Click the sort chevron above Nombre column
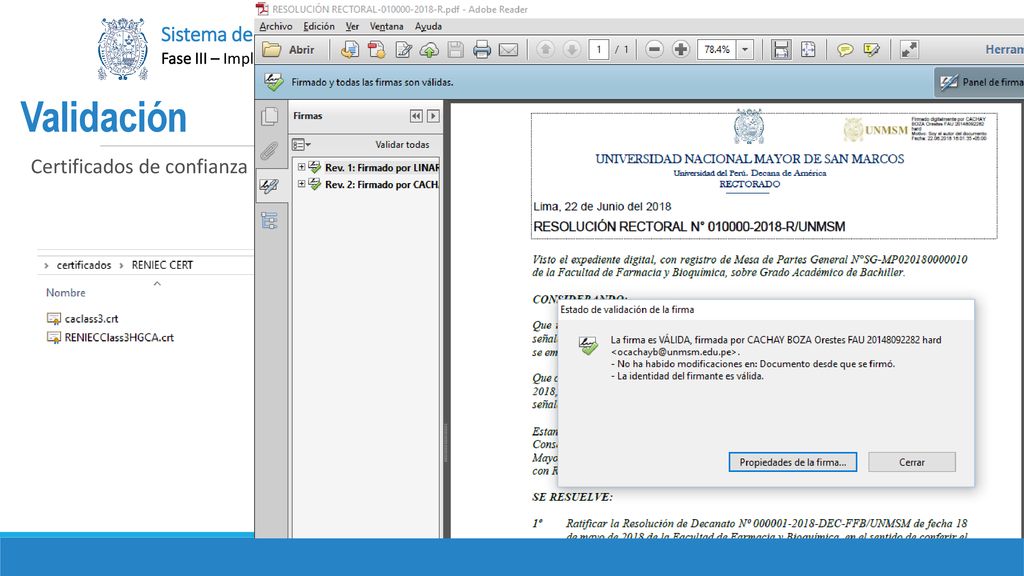This screenshot has height=576, width=1024. pos(157,283)
